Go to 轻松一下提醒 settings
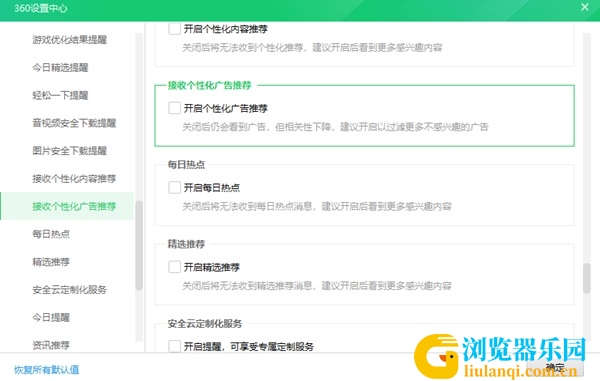The image size is (600, 381). [60, 95]
